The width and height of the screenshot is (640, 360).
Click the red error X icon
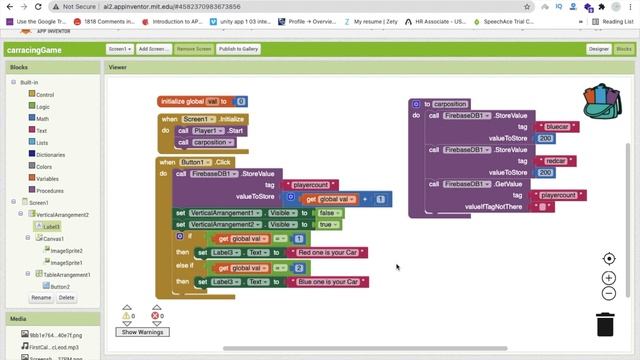pos(155,316)
